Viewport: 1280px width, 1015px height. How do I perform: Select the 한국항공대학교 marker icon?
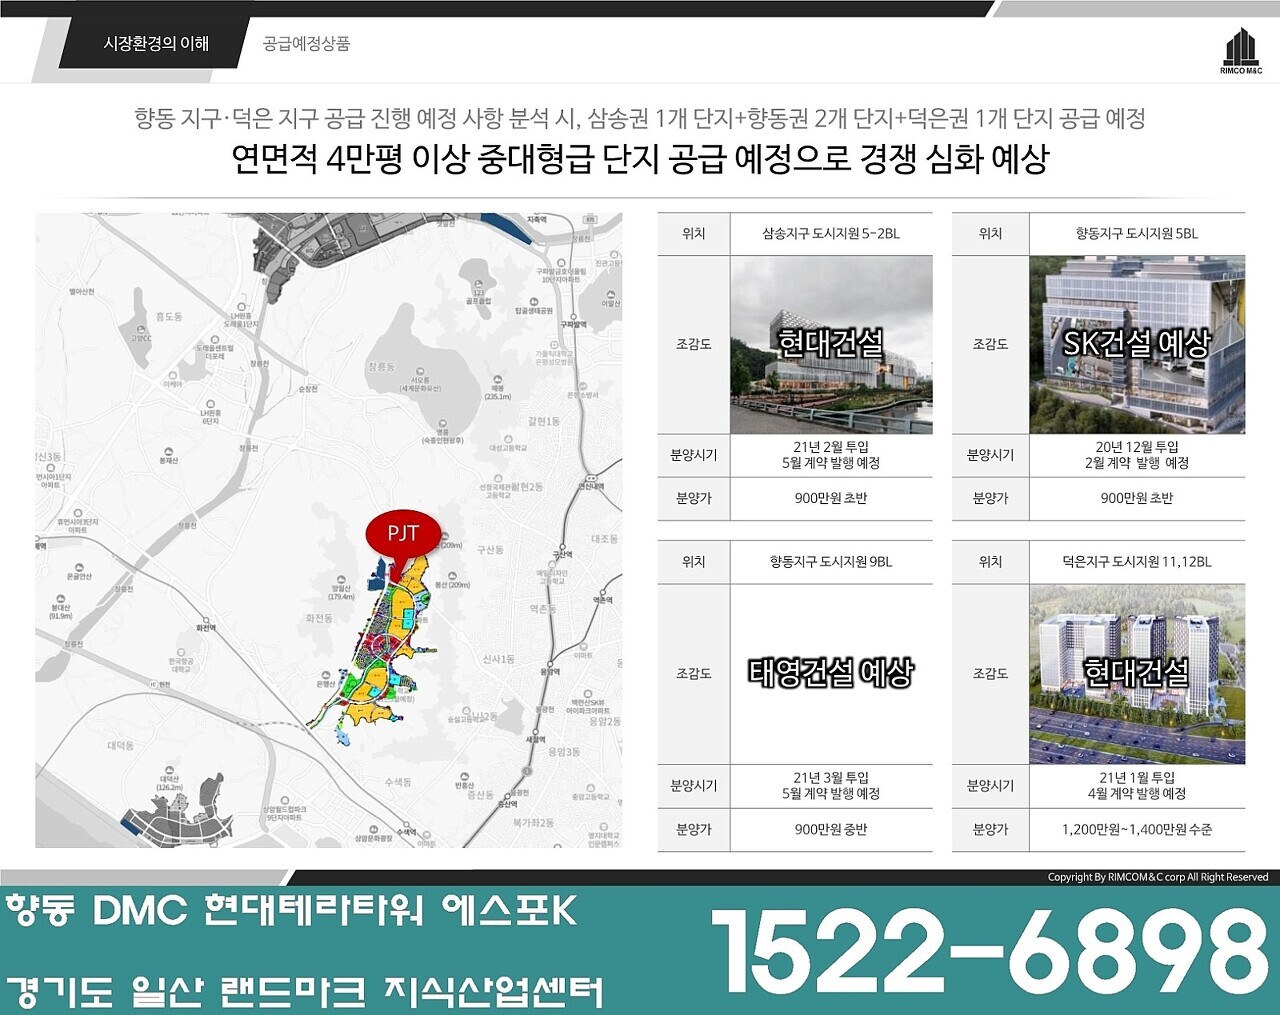click(180, 650)
